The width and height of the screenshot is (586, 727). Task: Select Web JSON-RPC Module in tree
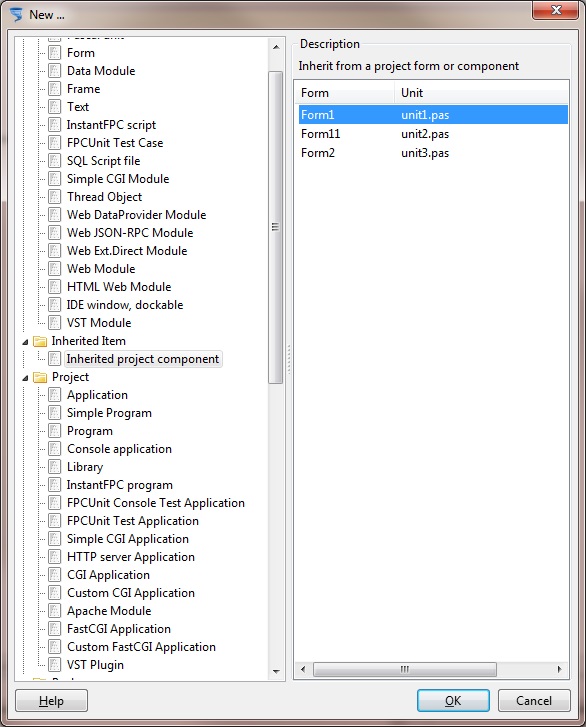coord(130,233)
